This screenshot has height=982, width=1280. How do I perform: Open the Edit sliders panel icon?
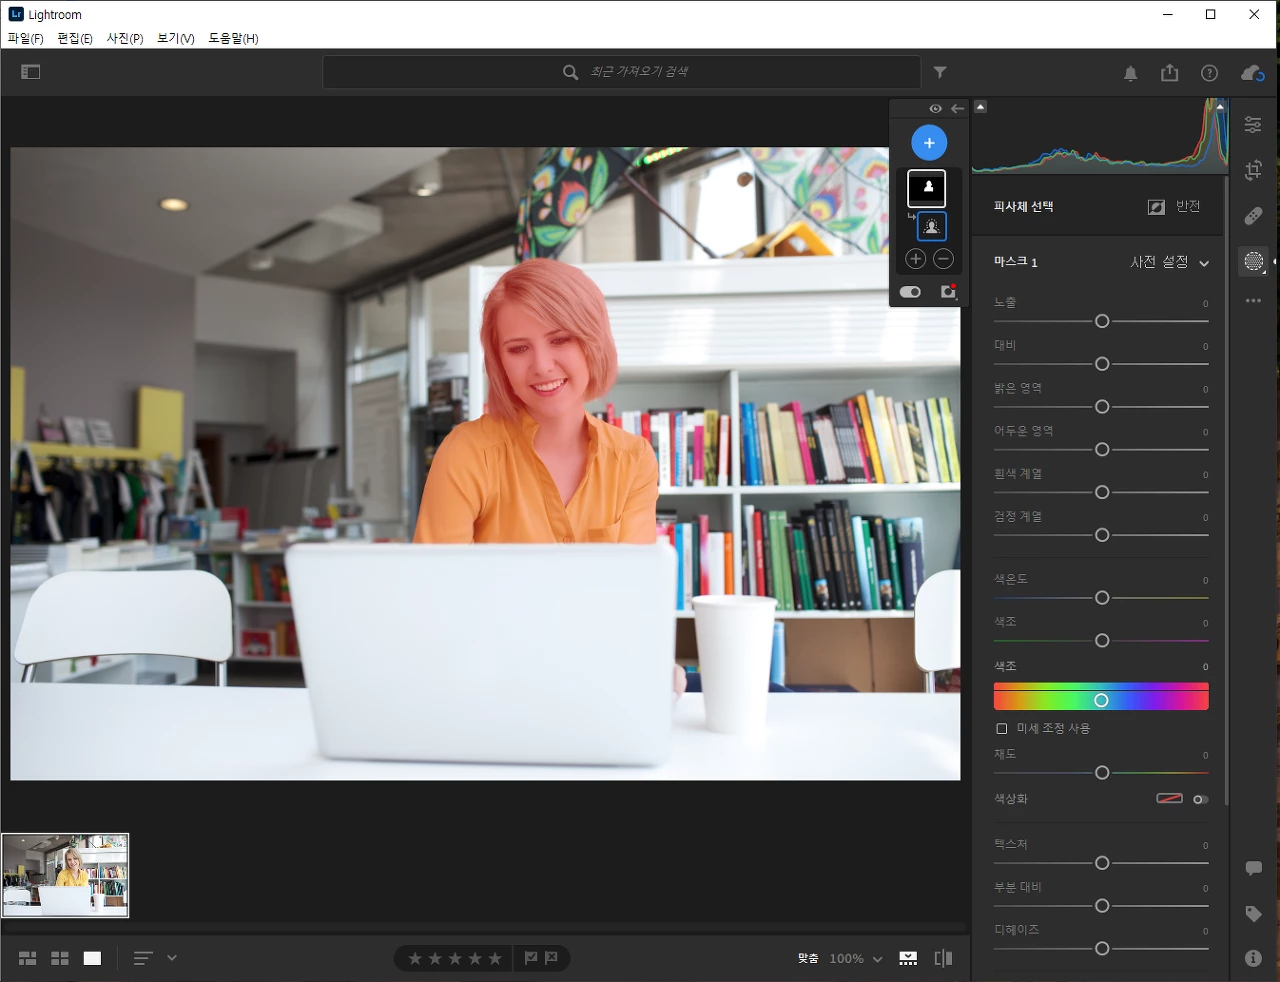(x=1253, y=125)
